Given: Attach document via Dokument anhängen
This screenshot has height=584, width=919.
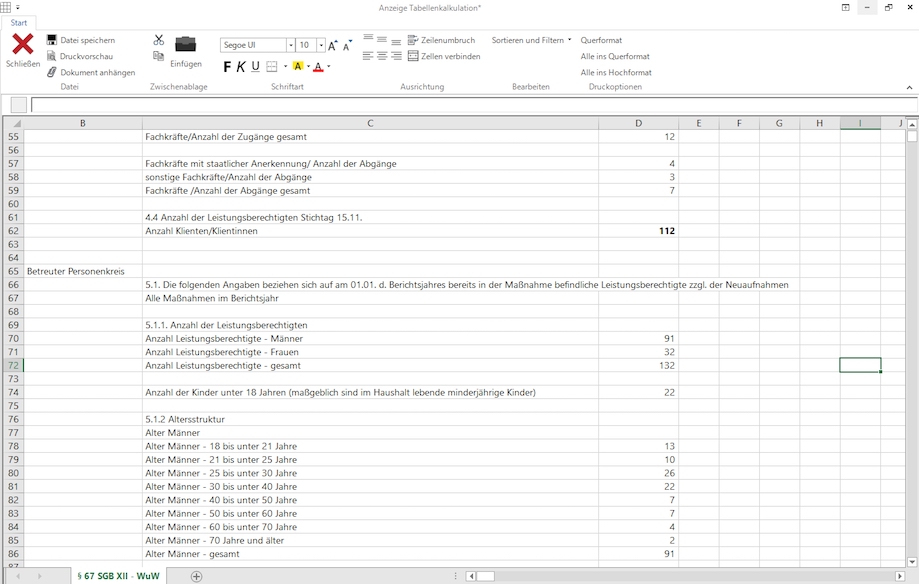Looking at the screenshot, I should coord(91,72).
